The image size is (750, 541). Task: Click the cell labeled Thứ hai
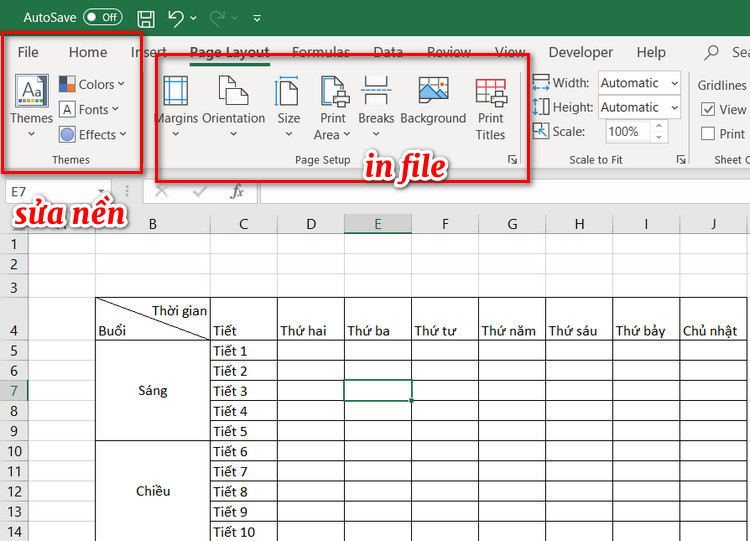coord(311,319)
